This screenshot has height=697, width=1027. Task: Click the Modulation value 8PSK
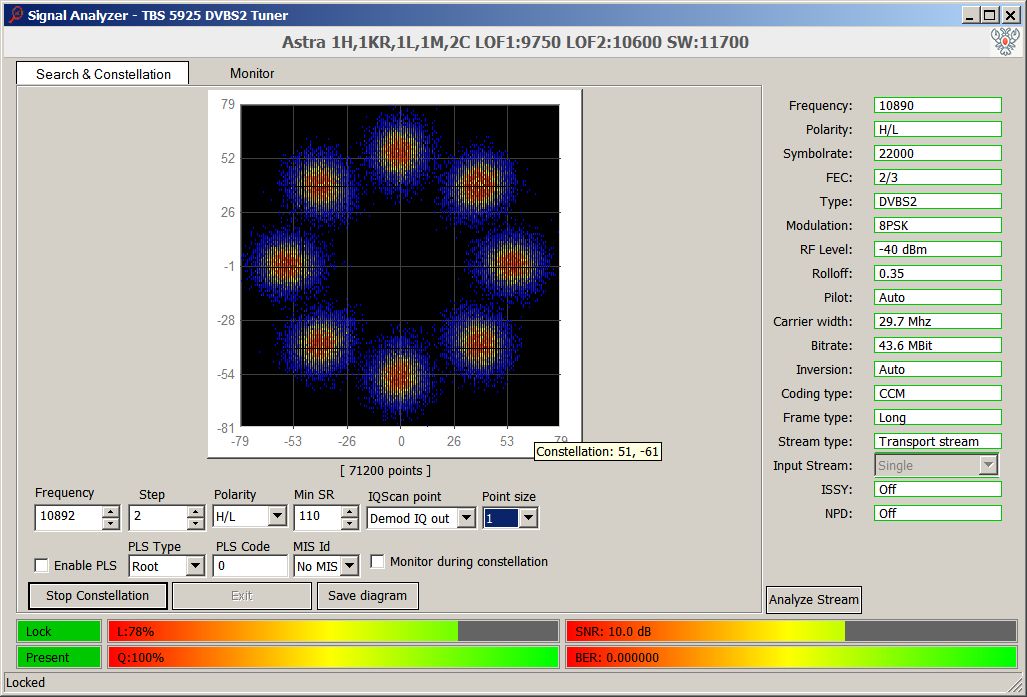[x=937, y=225]
